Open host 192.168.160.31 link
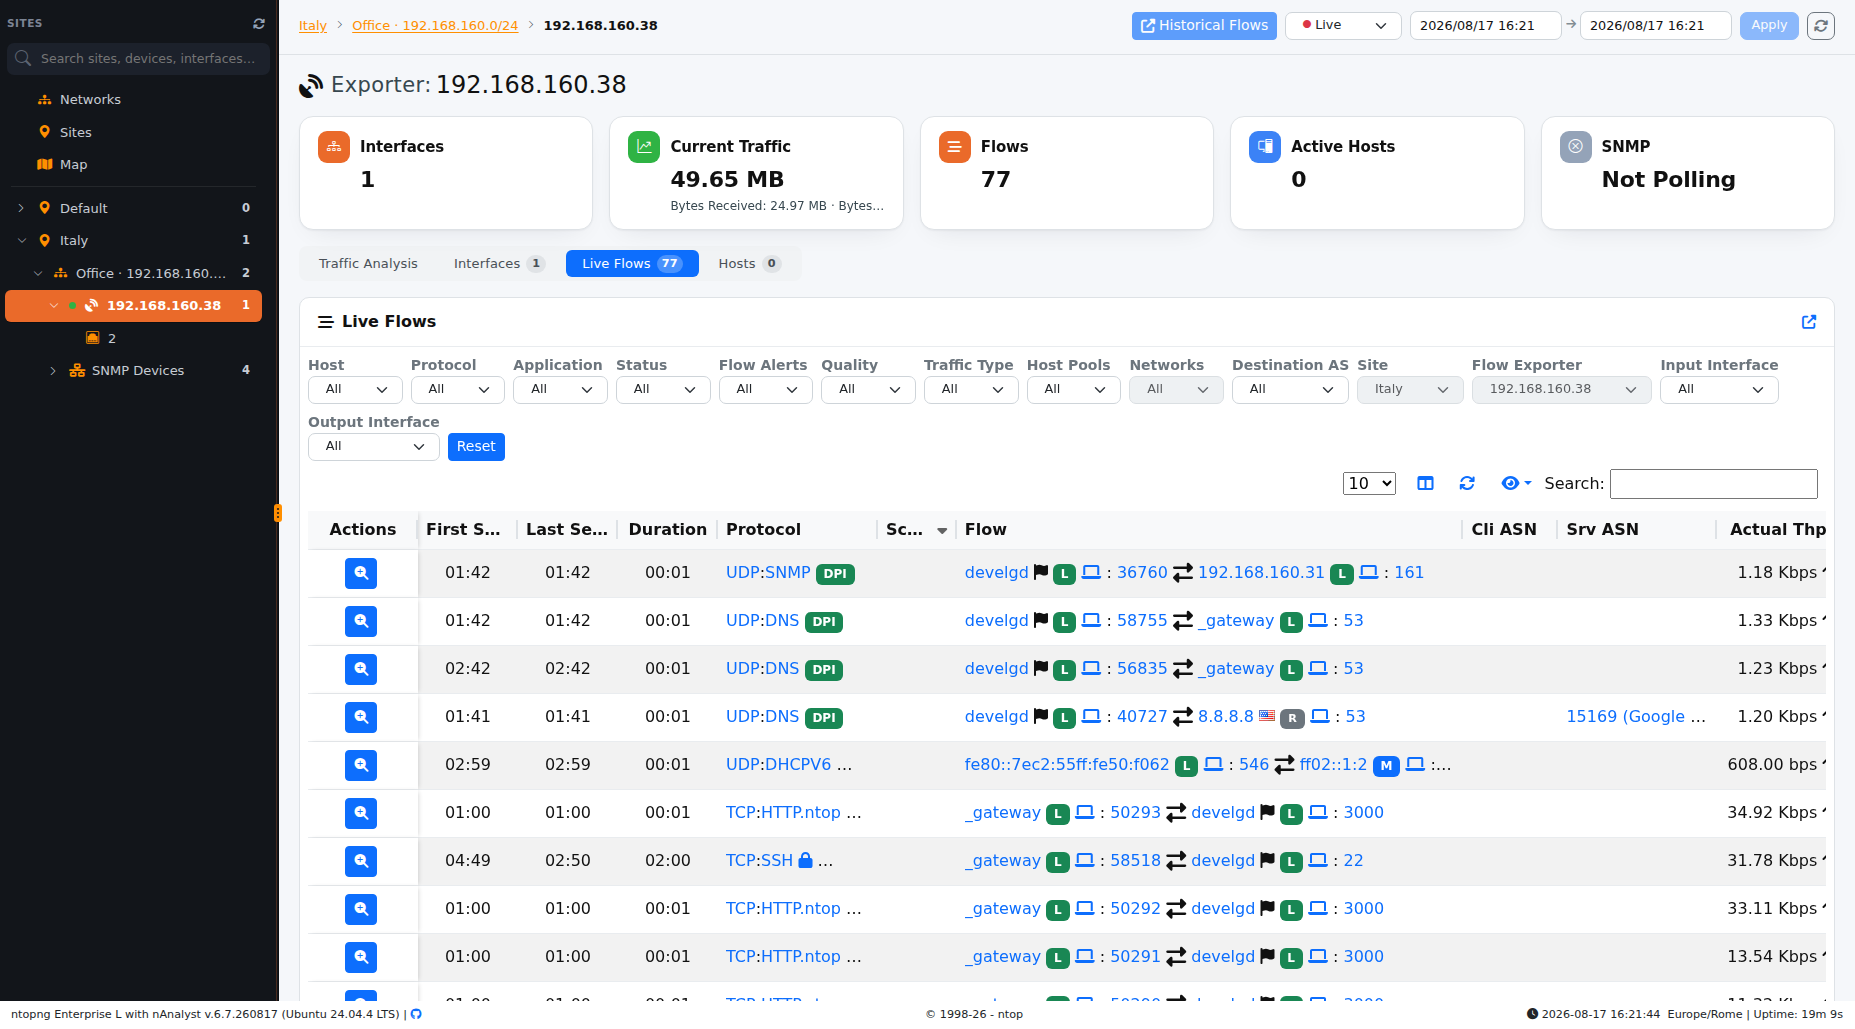The width and height of the screenshot is (1855, 1029). (x=1261, y=573)
